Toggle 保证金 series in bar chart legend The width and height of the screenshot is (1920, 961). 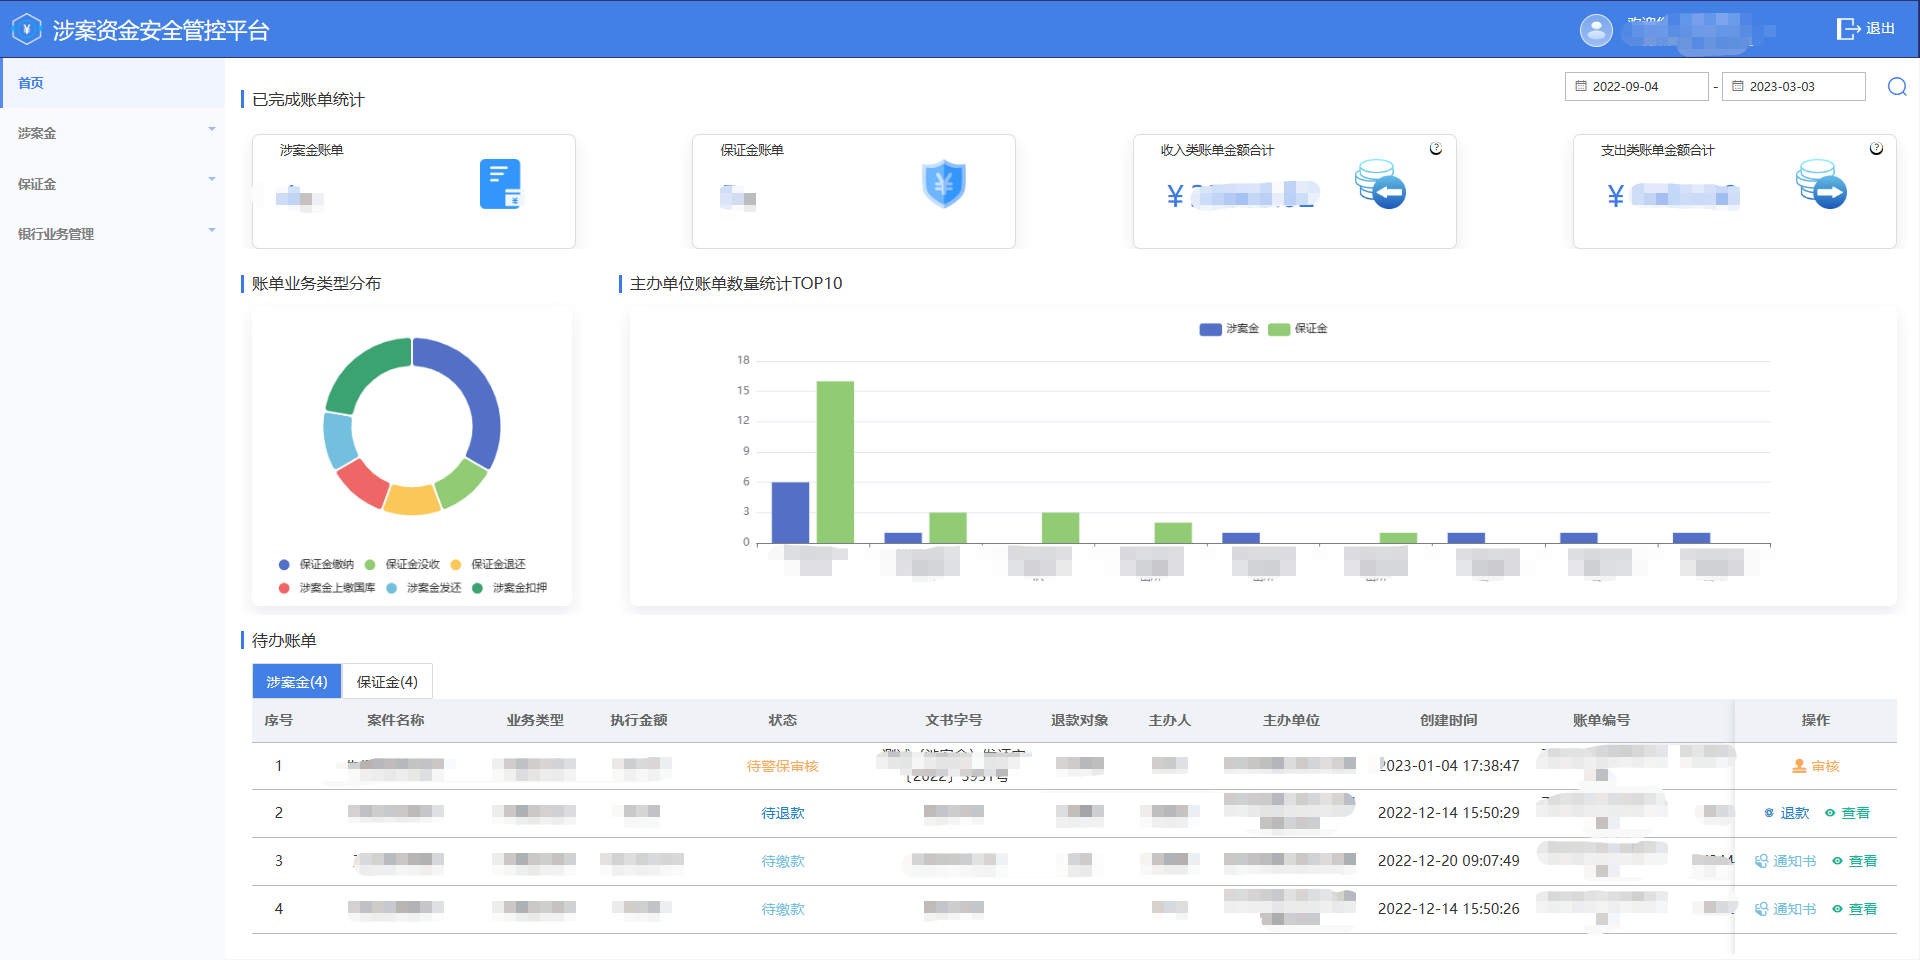(1298, 329)
